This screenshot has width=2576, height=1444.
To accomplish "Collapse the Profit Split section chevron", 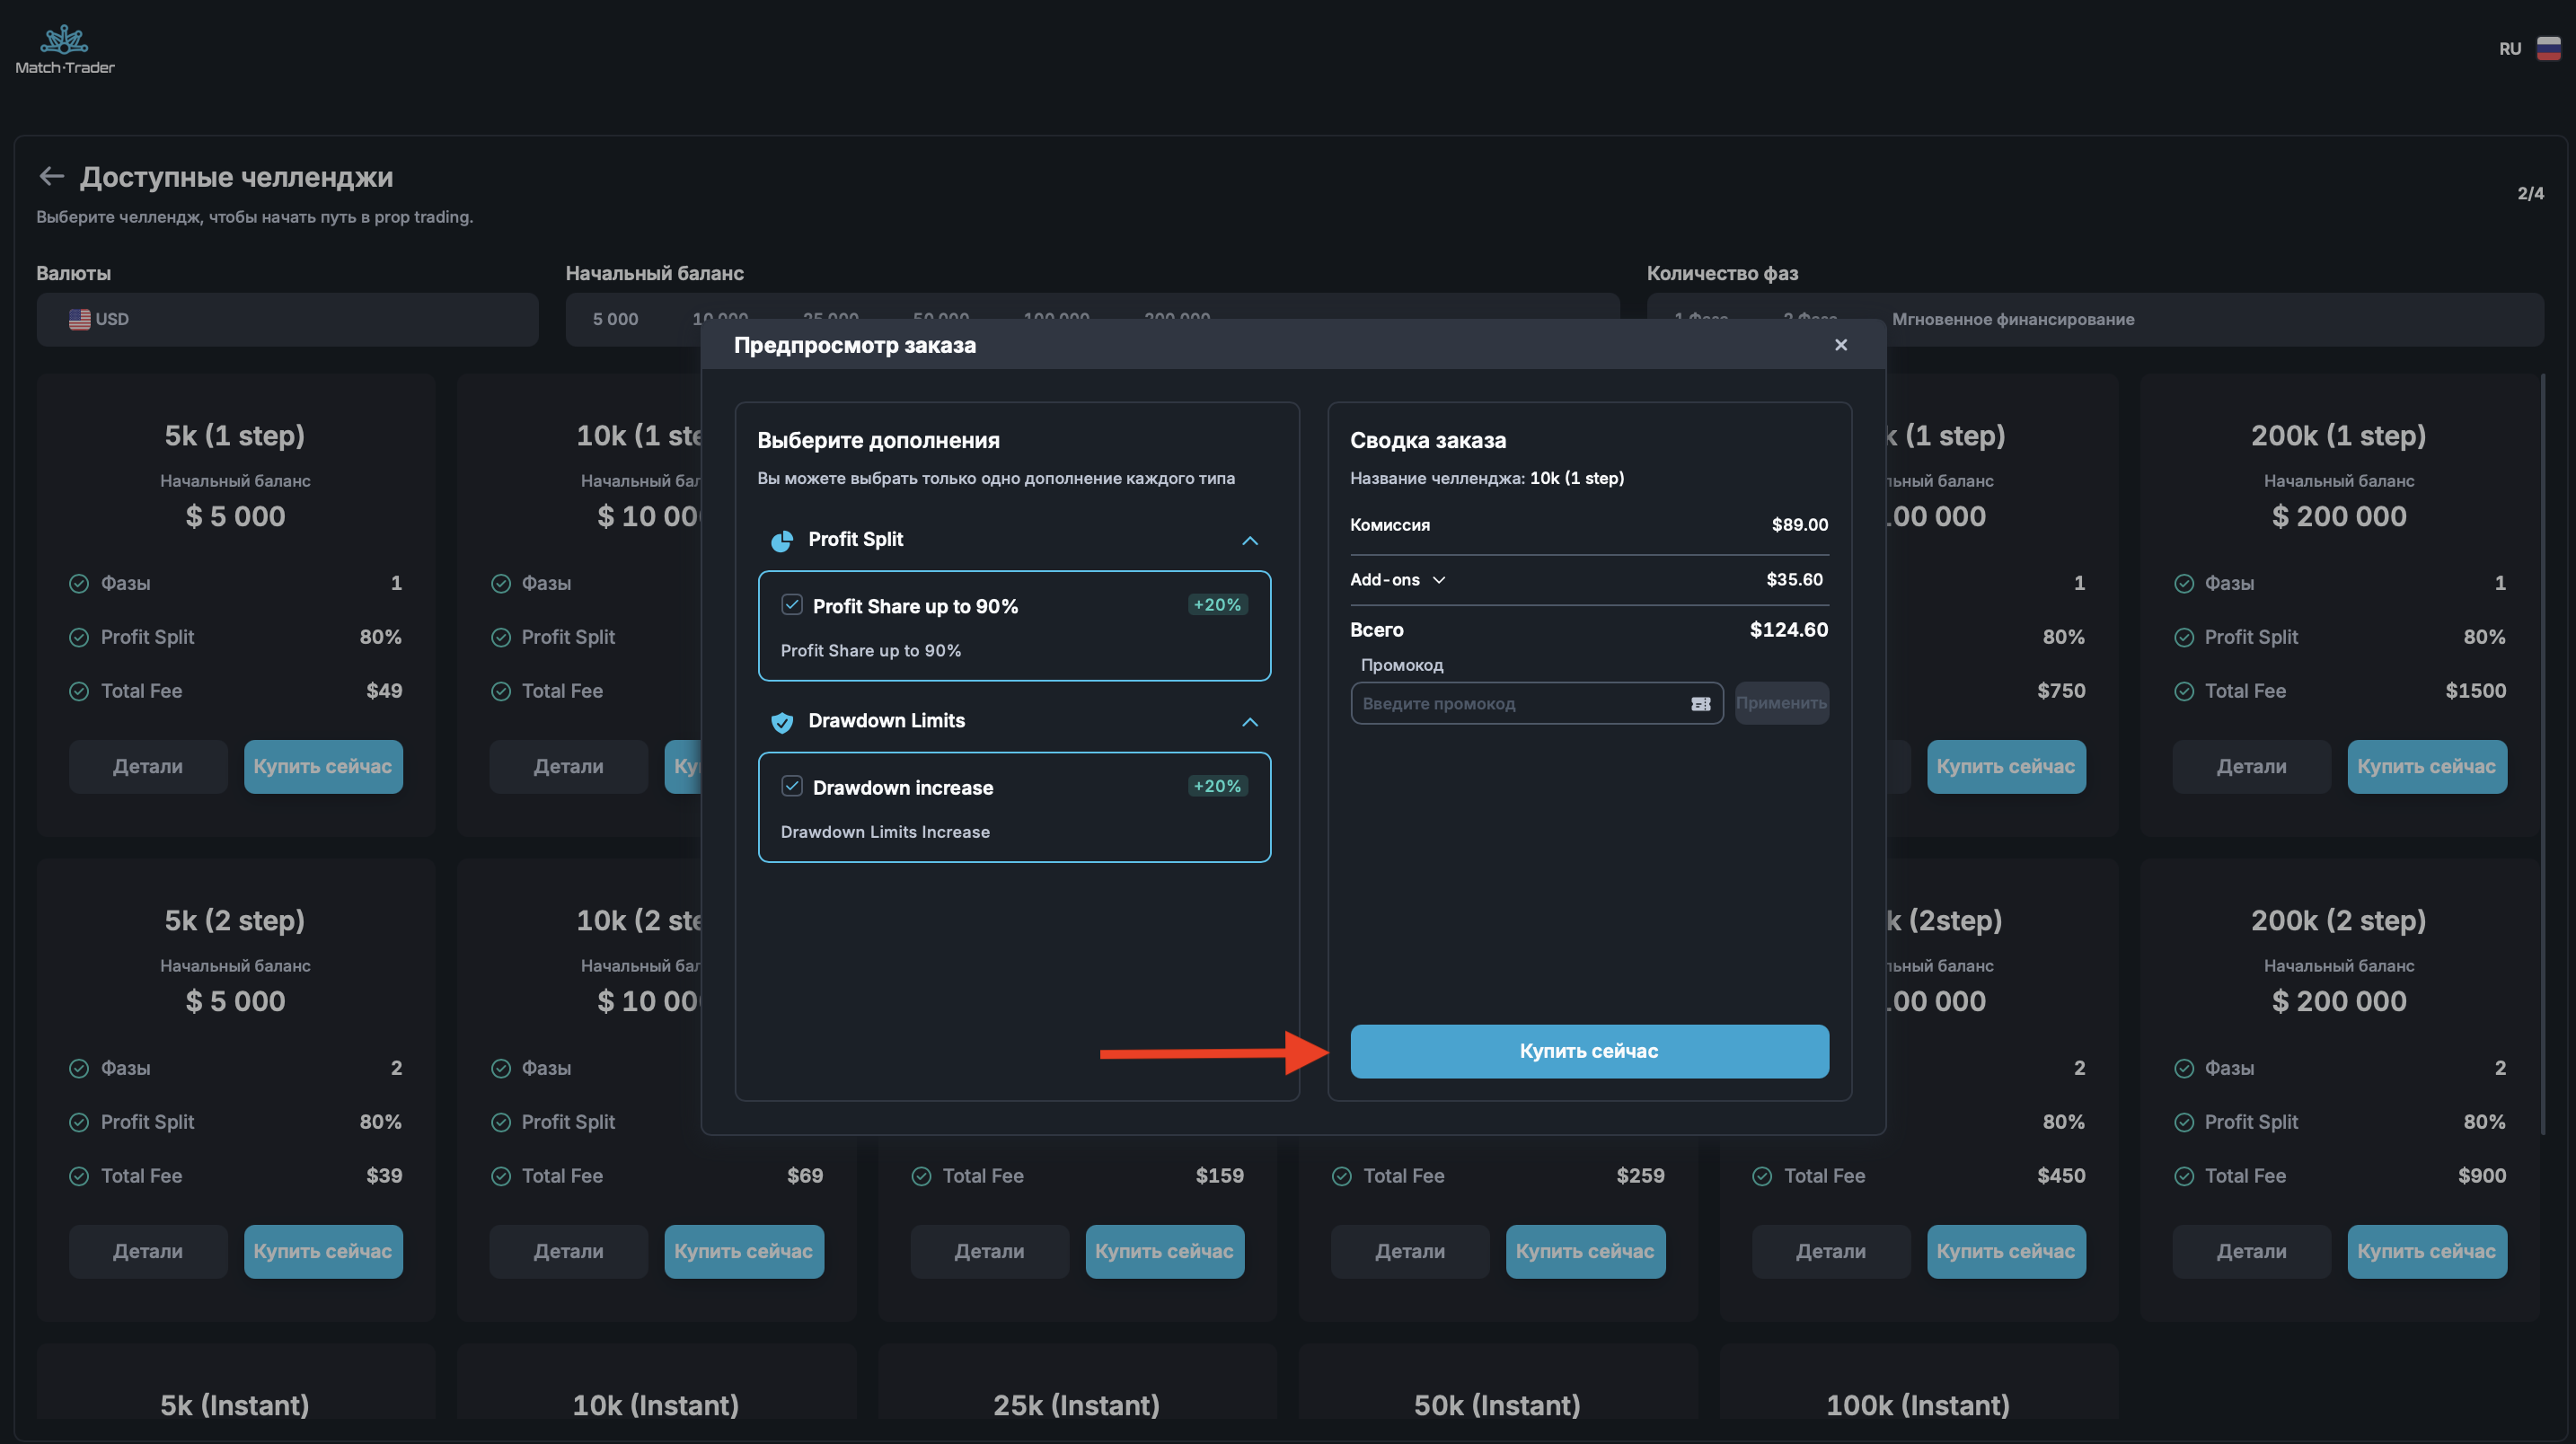I will pos(1249,541).
